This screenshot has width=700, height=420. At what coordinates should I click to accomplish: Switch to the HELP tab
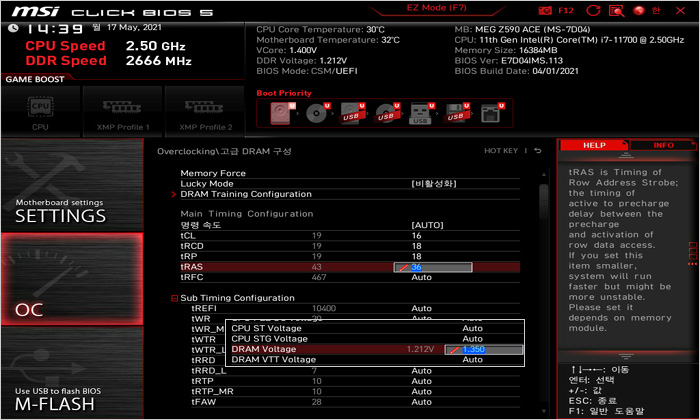click(594, 145)
